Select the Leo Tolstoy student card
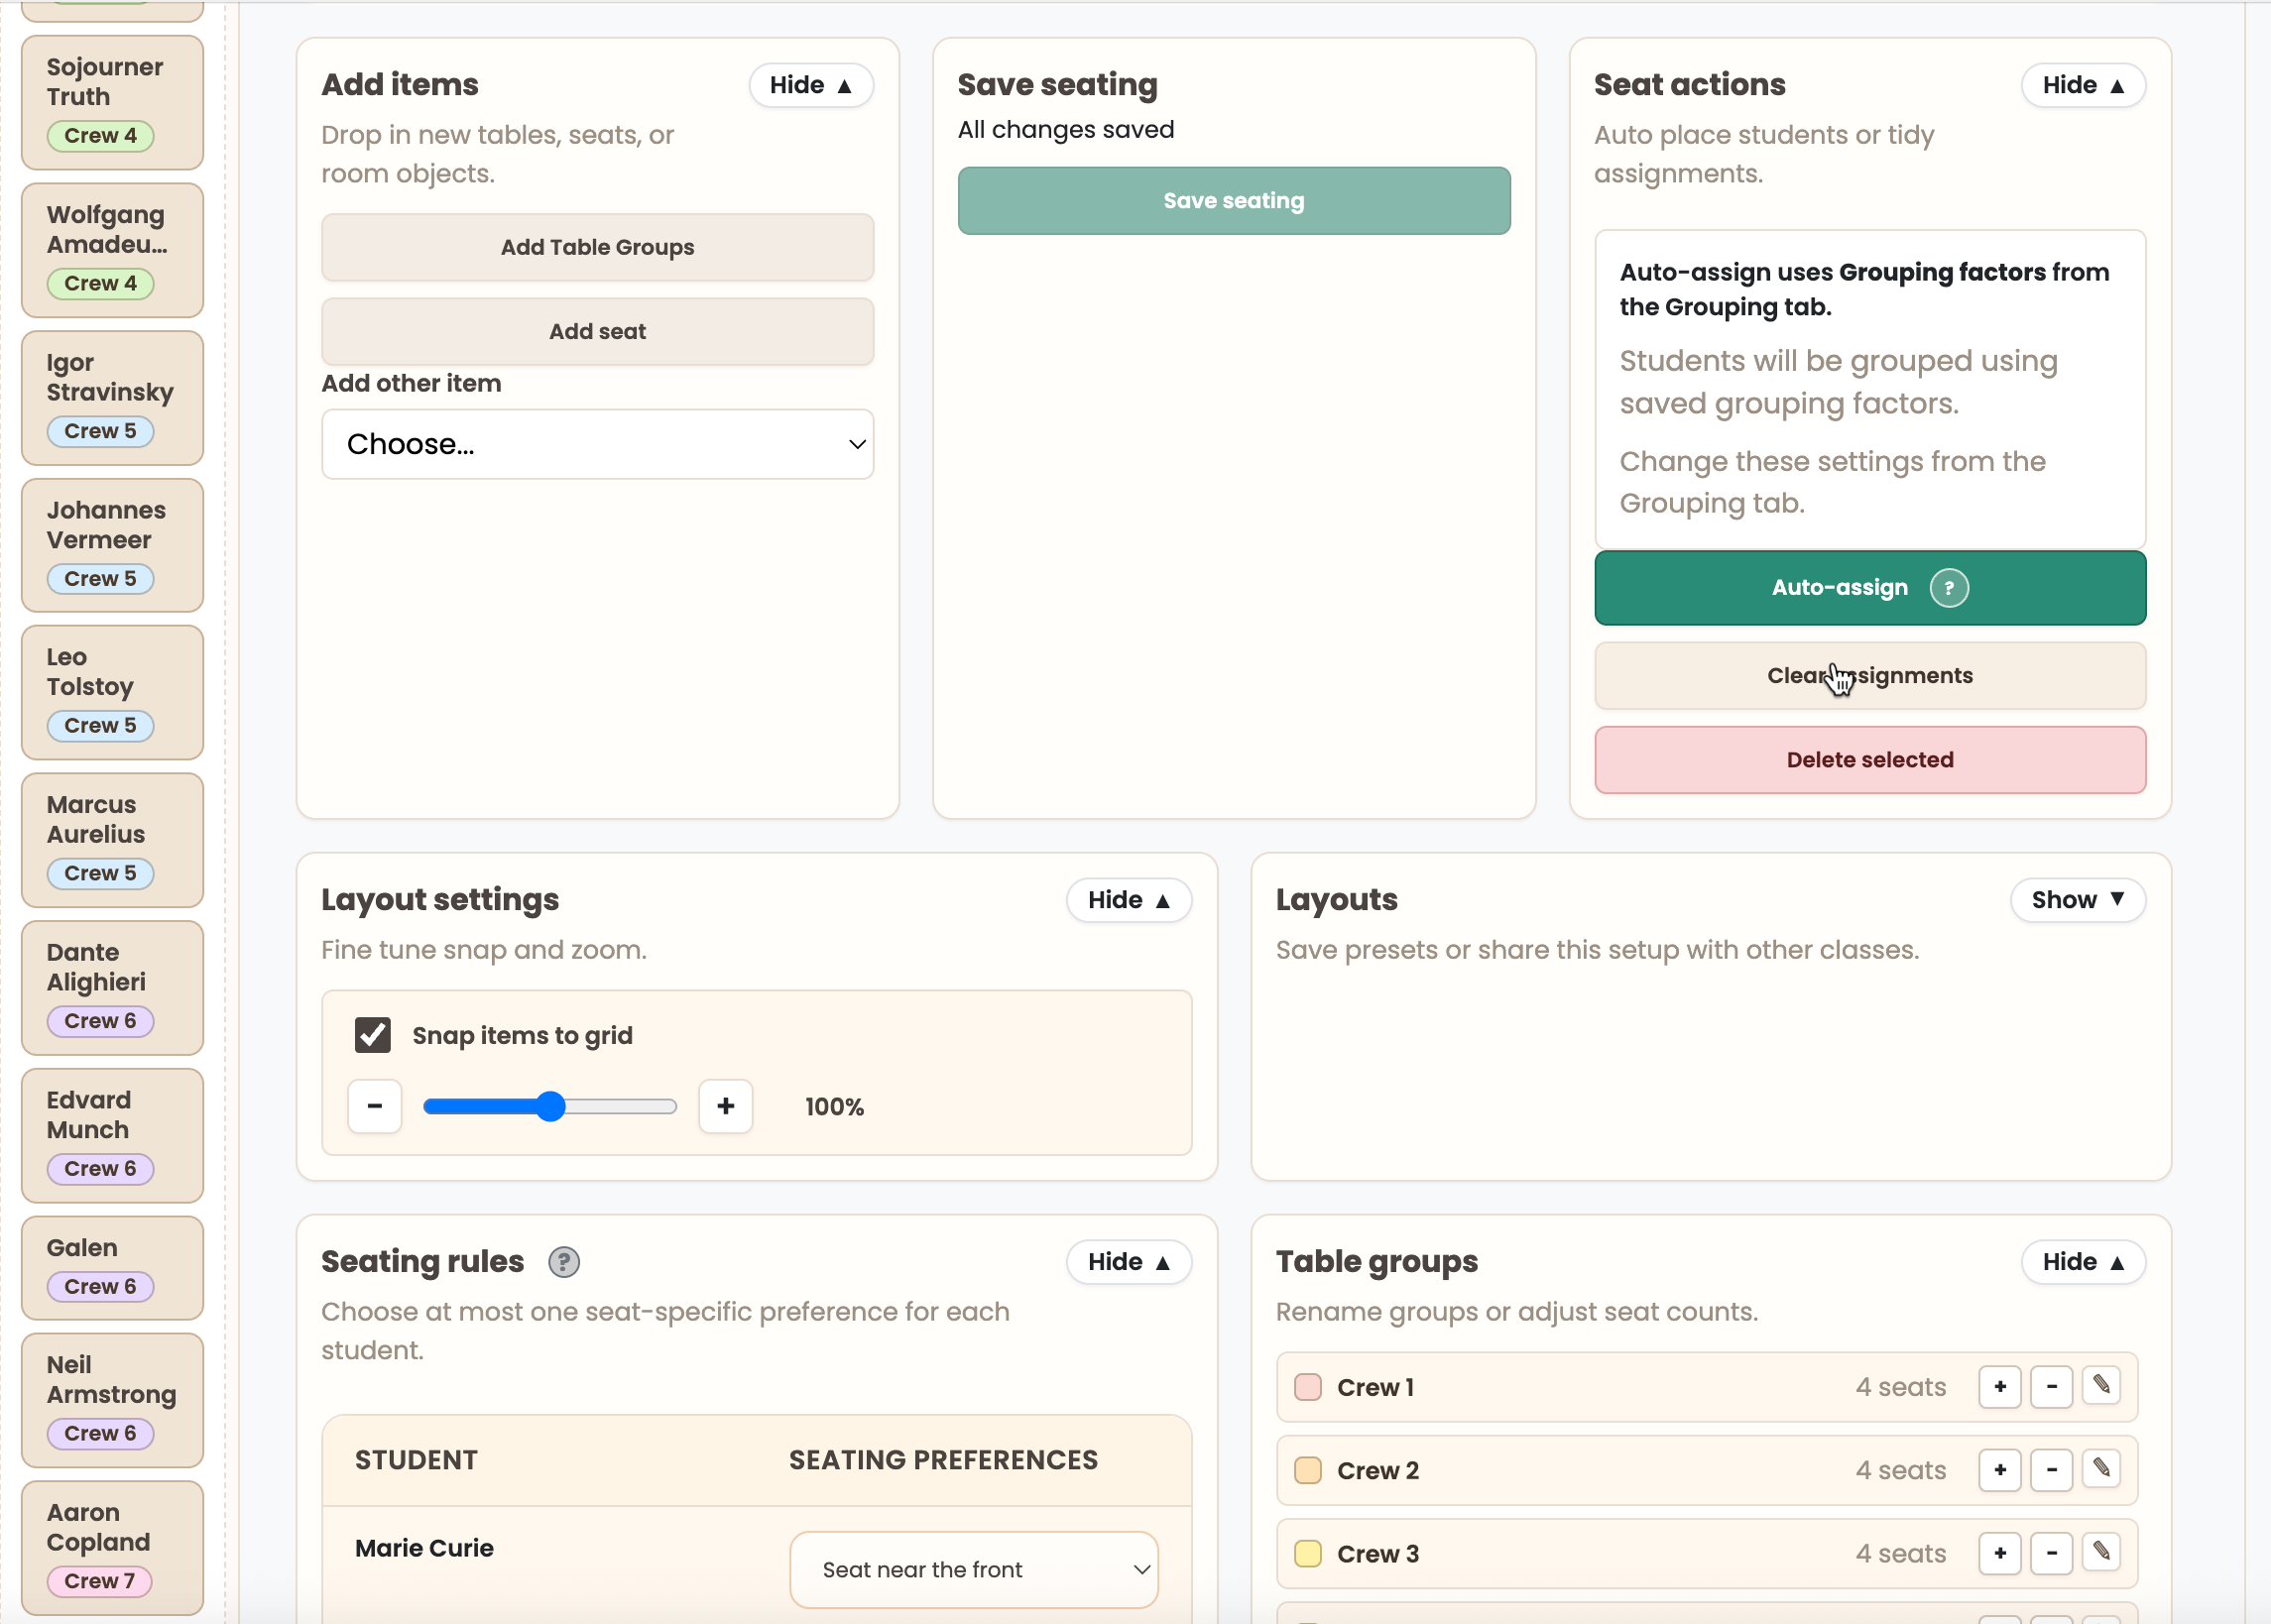The height and width of the screenshot is (1624, 2271). click(112, 691)
